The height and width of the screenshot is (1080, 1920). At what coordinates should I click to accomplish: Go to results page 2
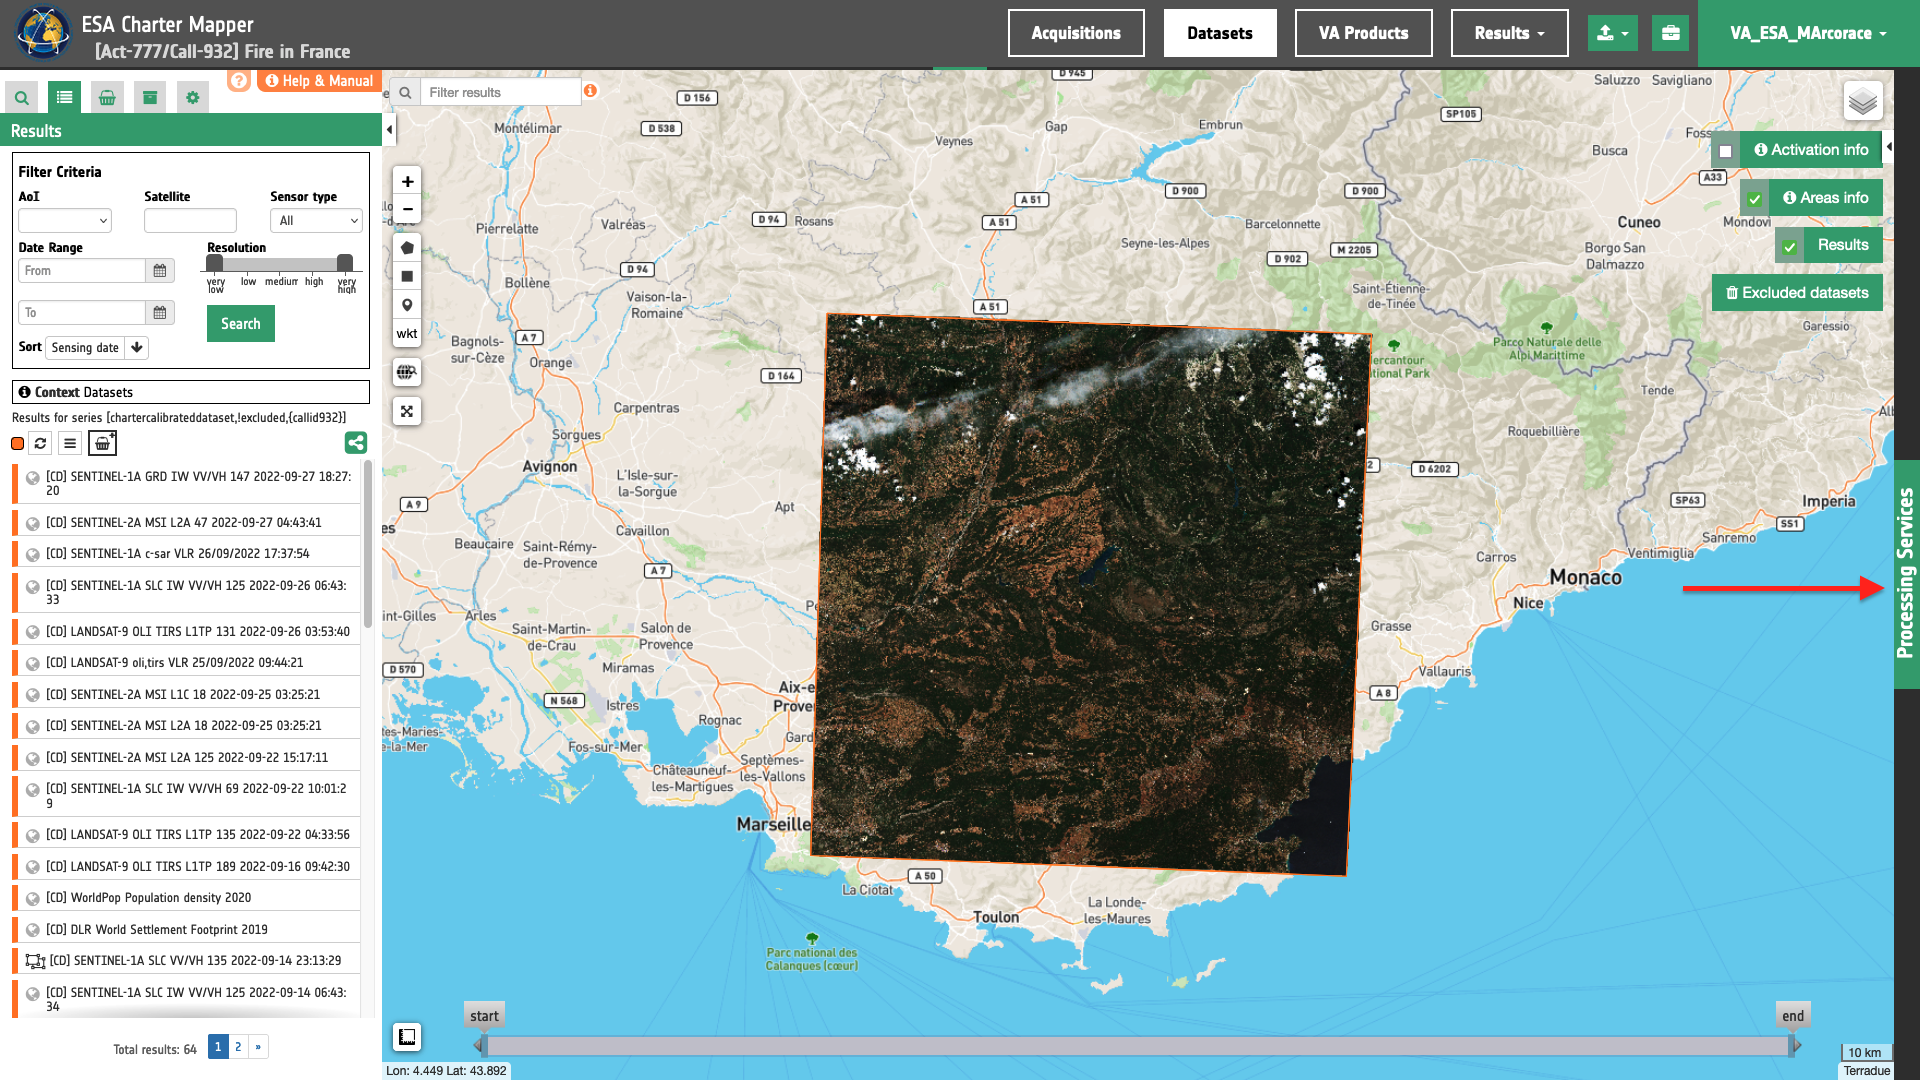(x=238, y=1047)
